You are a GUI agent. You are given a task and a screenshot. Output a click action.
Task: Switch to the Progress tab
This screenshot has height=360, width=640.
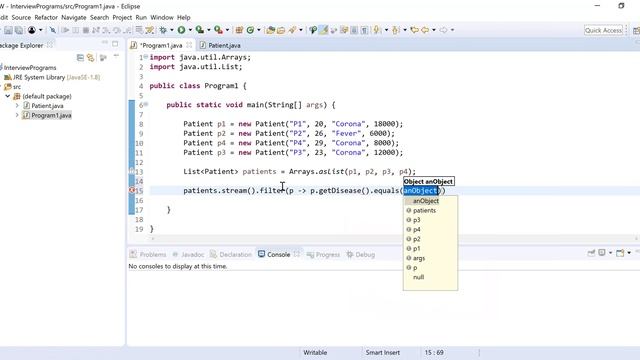click(323, 254)
